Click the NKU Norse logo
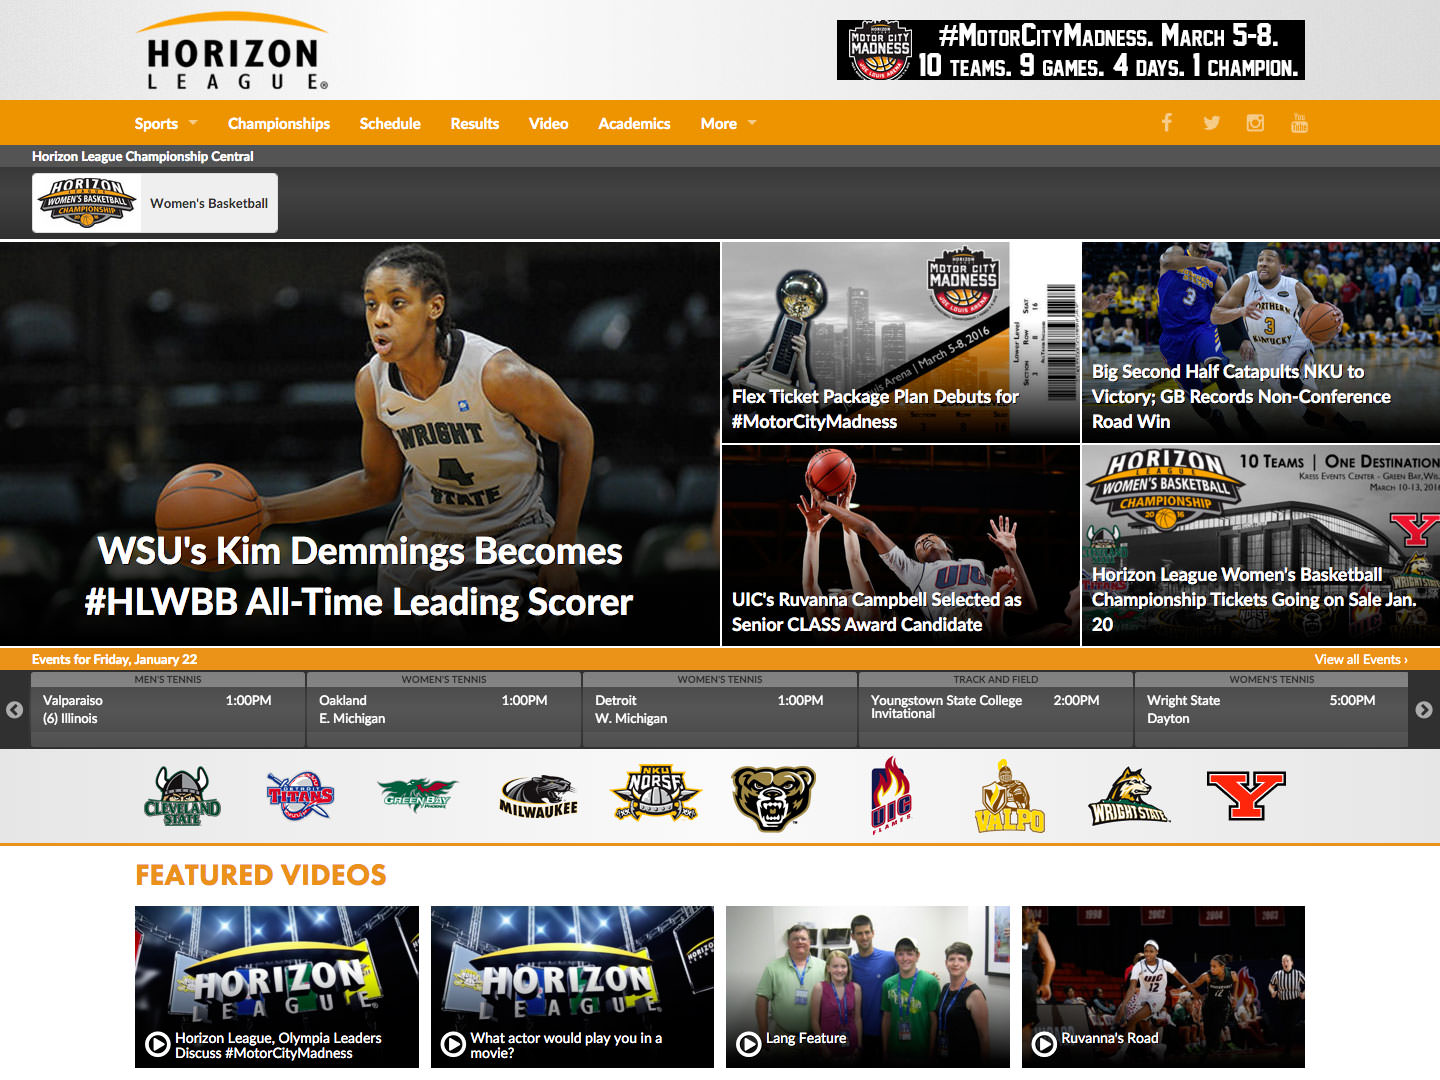Image resolution: width=1440 pixels, height=1080 pixels. point(655,794)
